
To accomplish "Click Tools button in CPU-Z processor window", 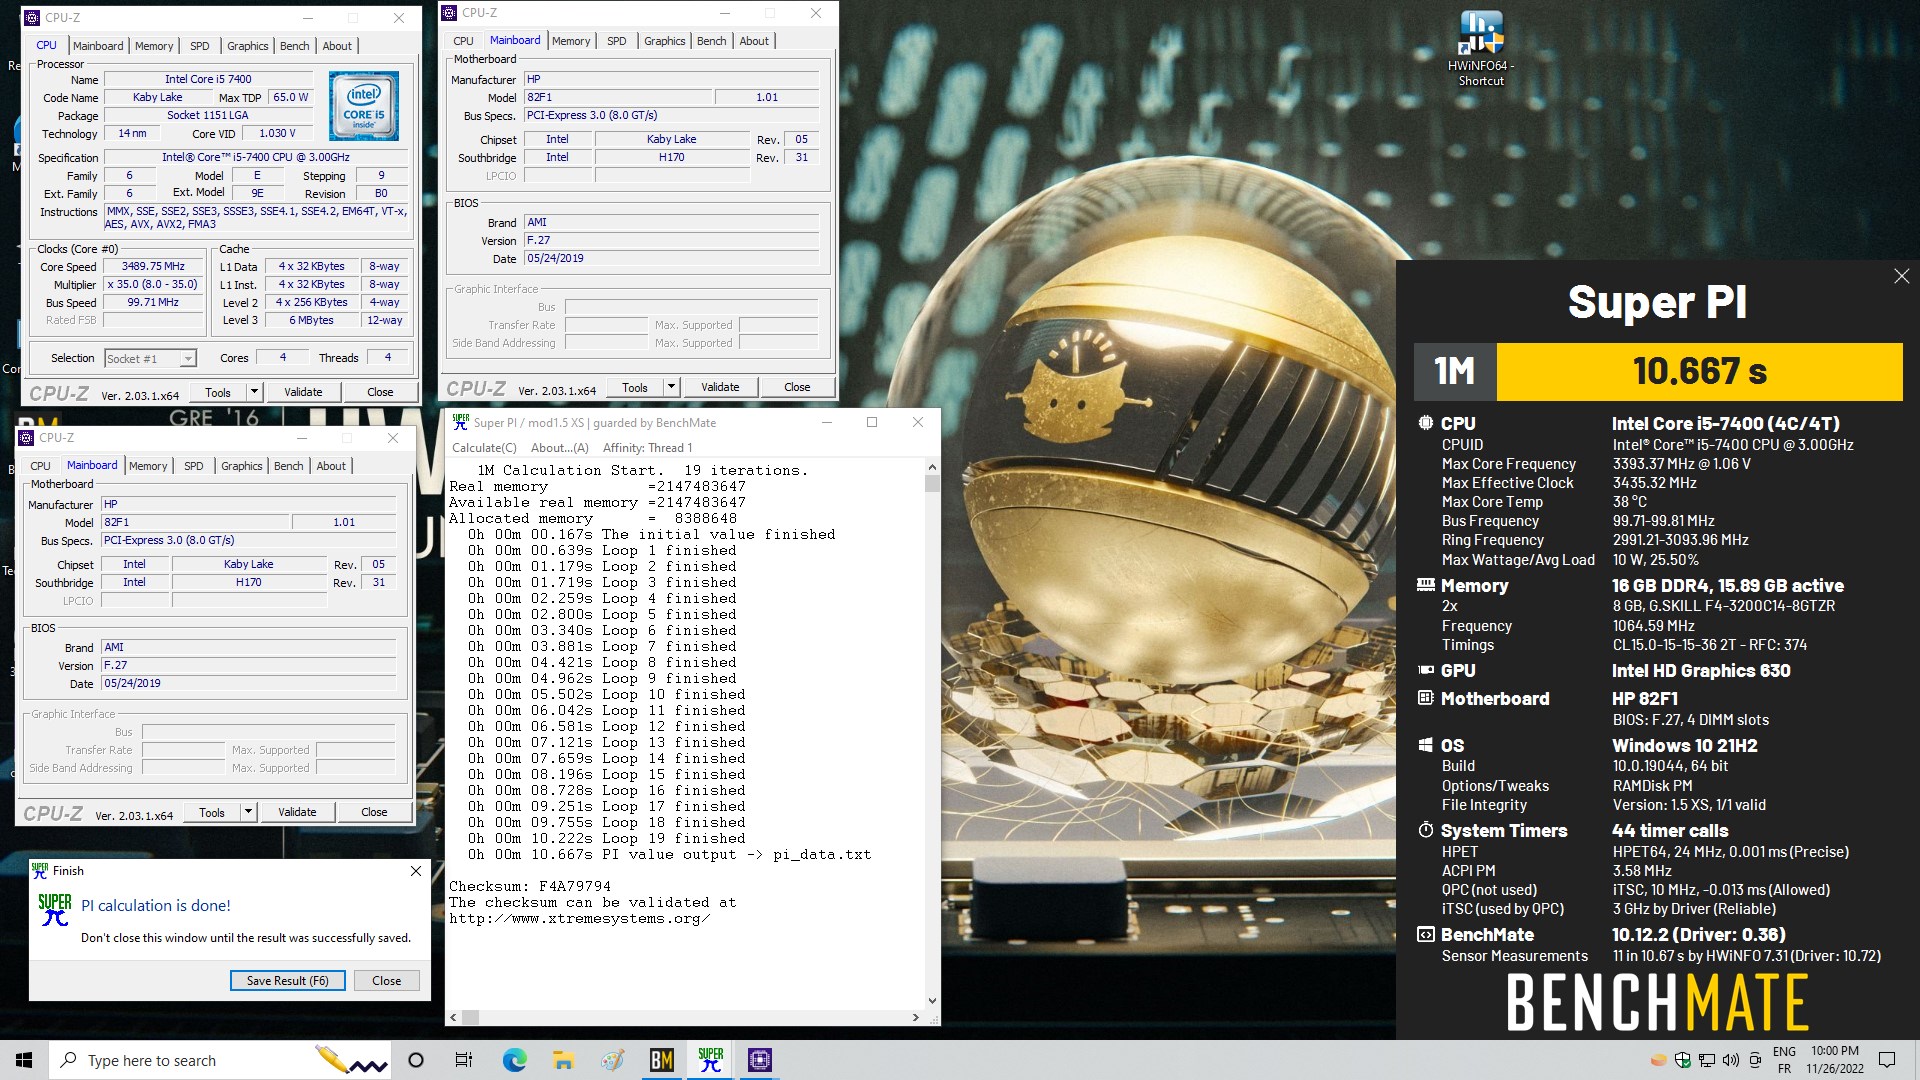I will pos(218,392).
